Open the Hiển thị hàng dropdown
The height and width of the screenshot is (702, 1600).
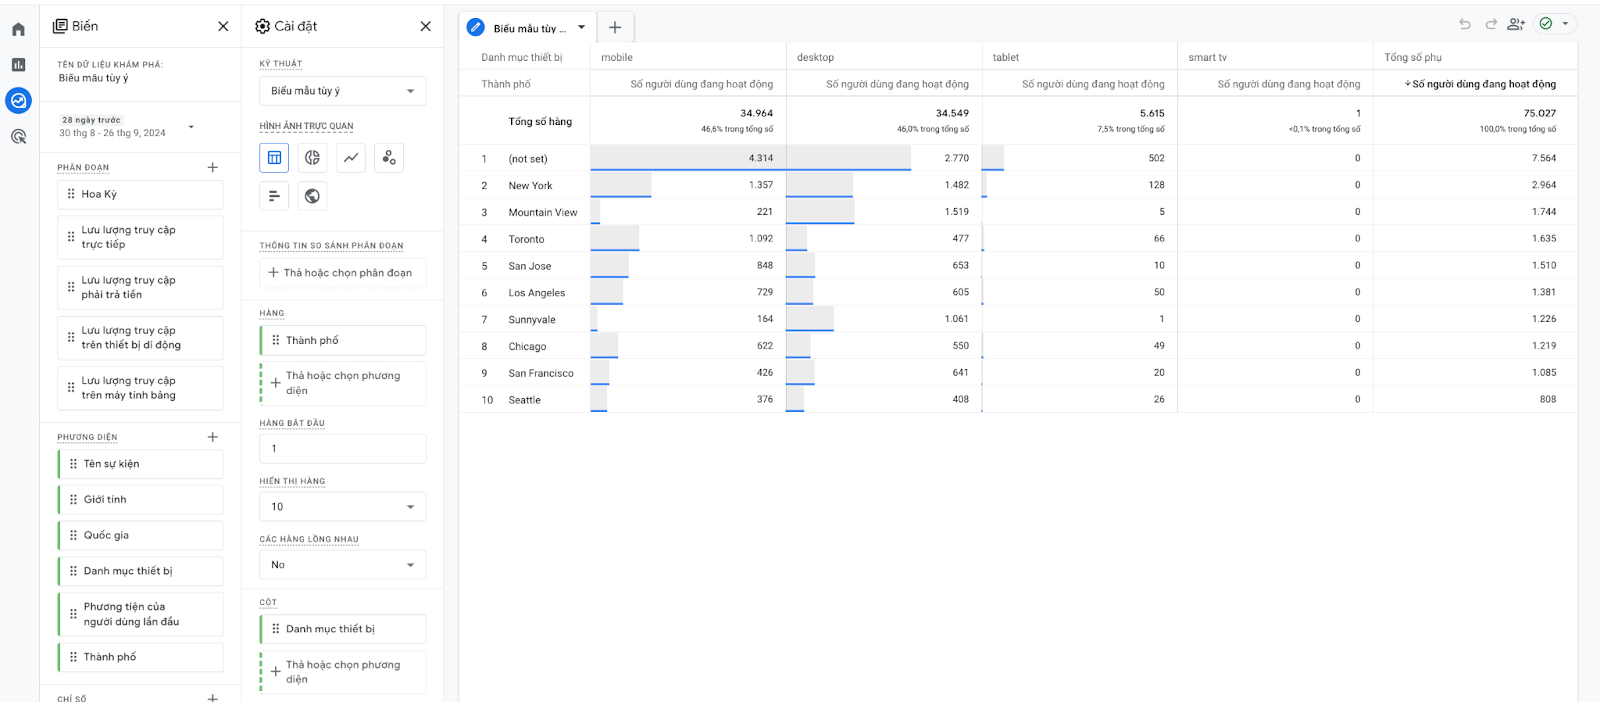pyautogui.click(x=343, y=507)
